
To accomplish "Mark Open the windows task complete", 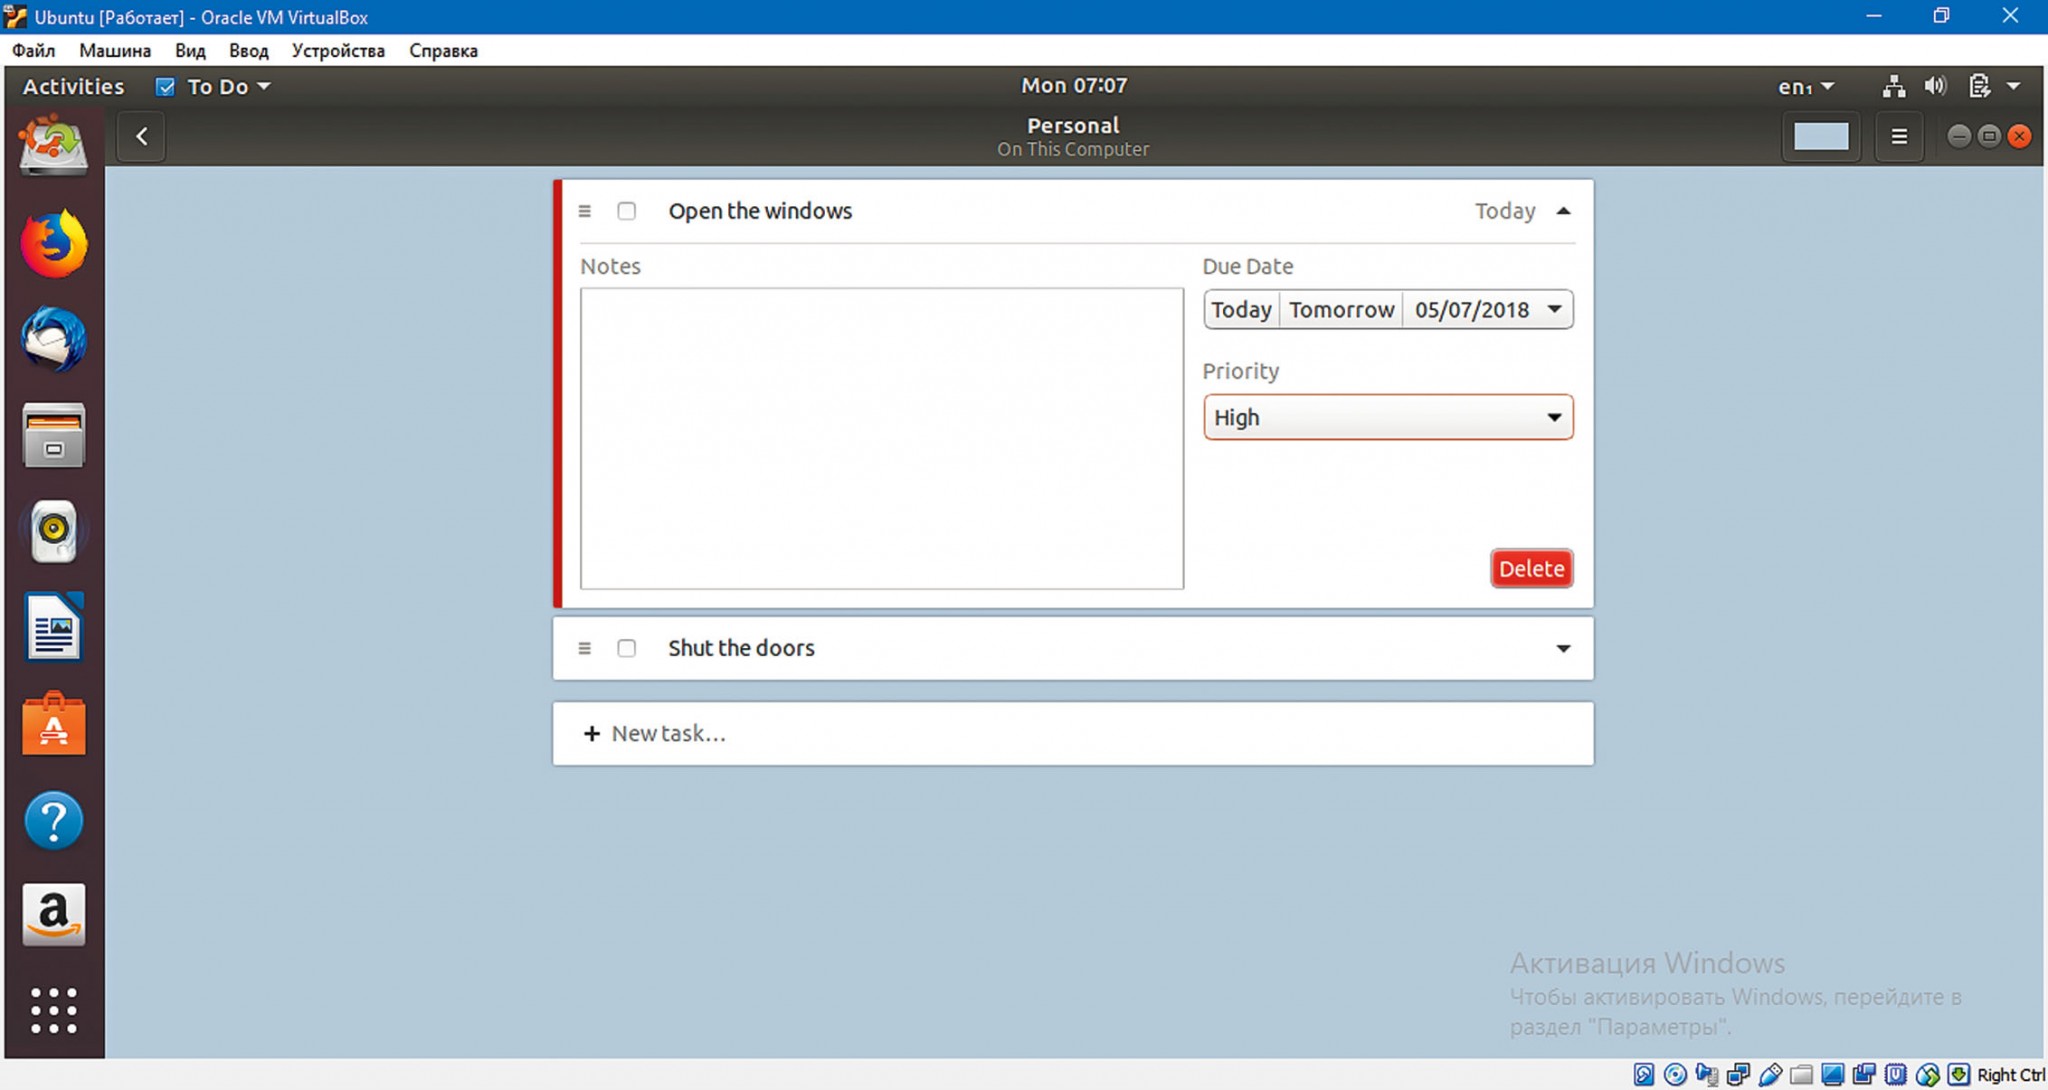I will [x=626, y=211].
